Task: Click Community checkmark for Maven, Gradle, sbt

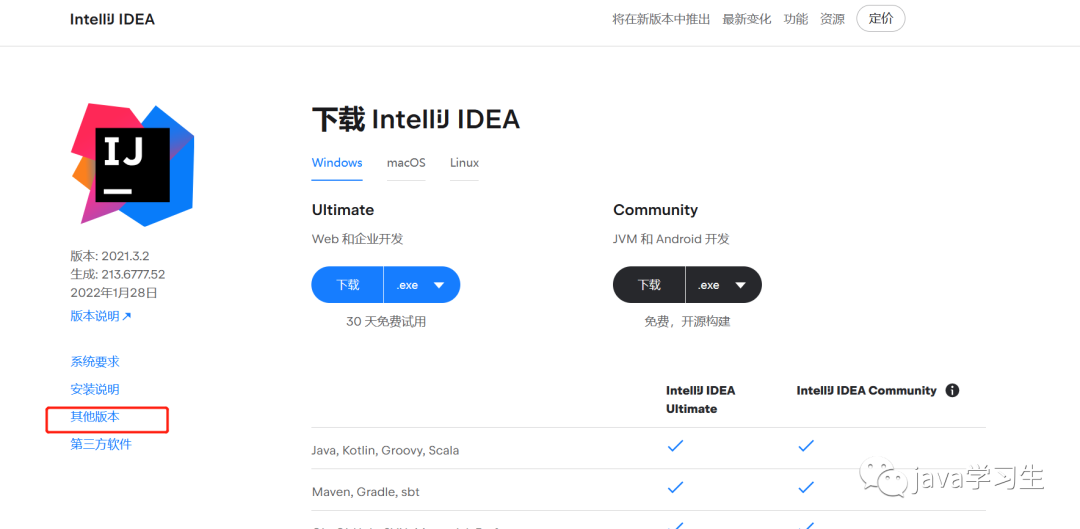Action: [x=806, y=487]
